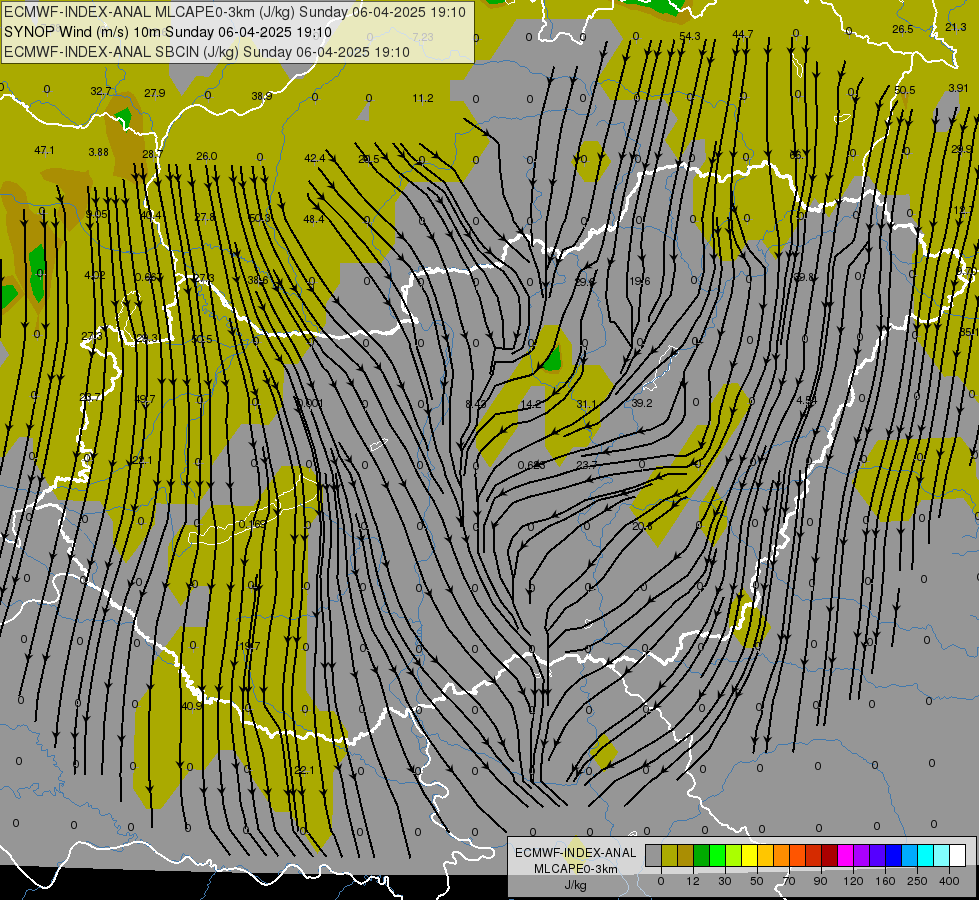The width and height of the screenshot is (979, 900).
Task: Click the map value 42.4
Action: coord(315,159)
